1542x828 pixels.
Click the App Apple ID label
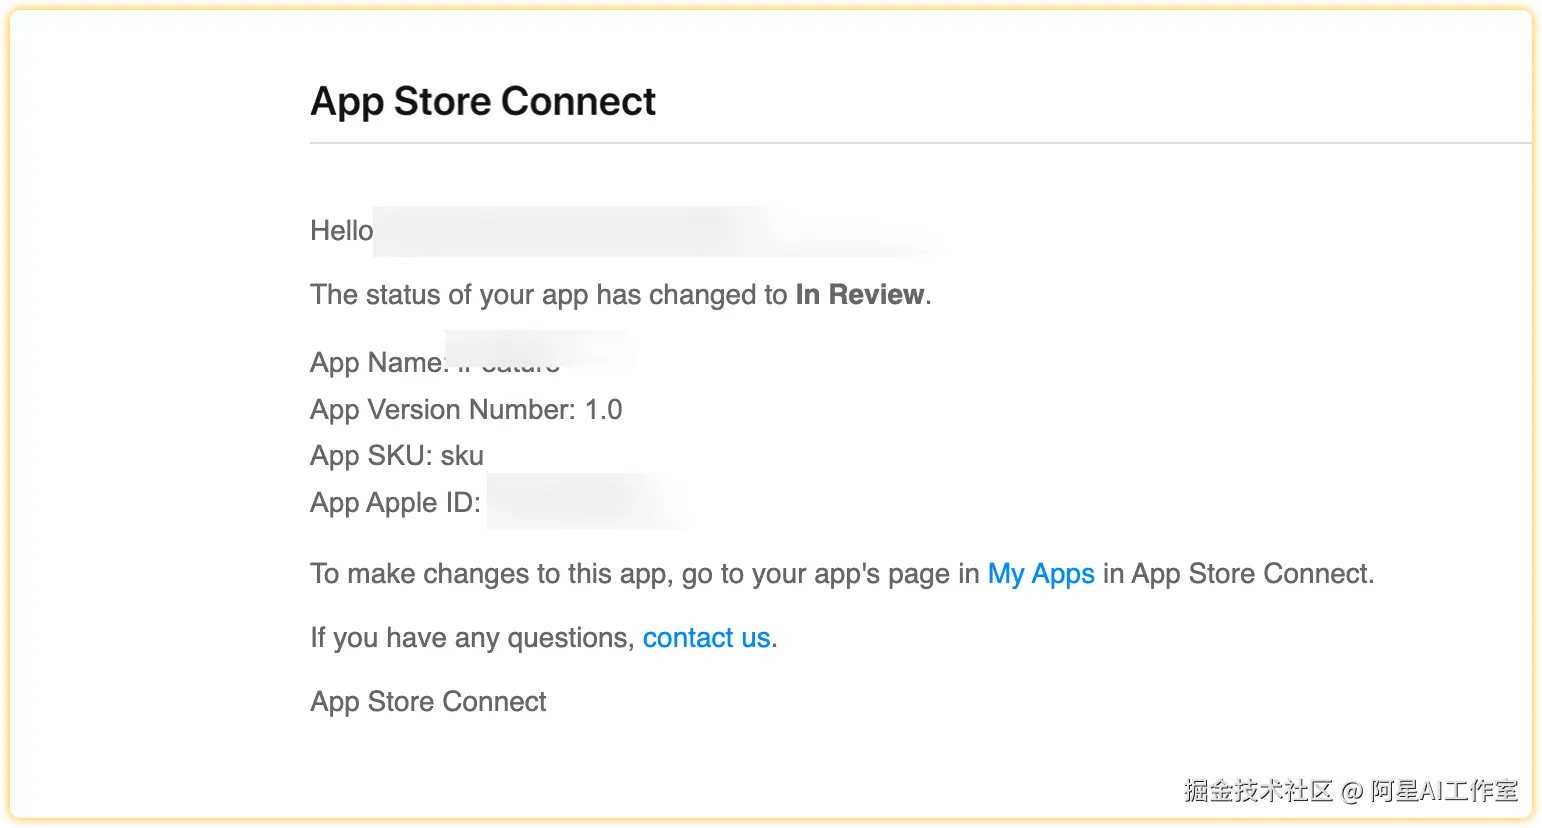[395, 502]
